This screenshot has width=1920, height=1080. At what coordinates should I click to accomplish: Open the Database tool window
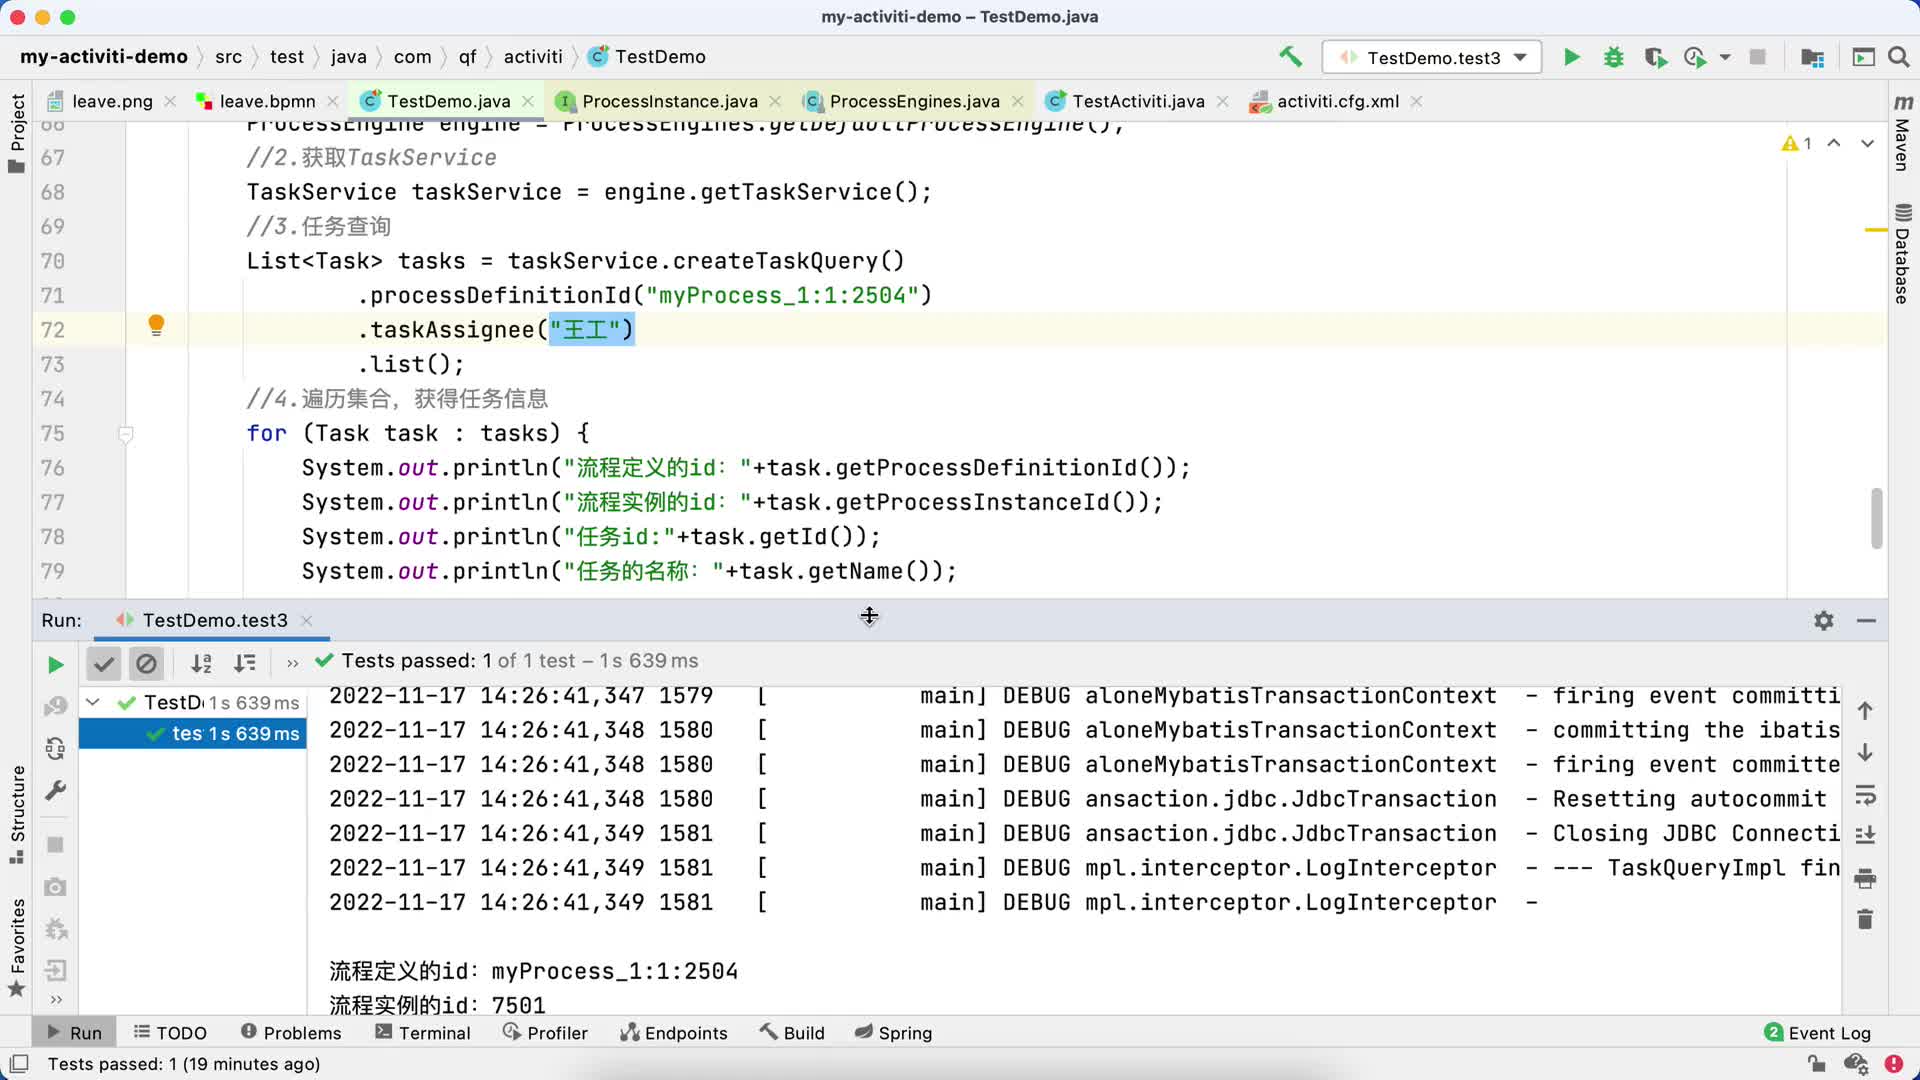coord(1902,254)
